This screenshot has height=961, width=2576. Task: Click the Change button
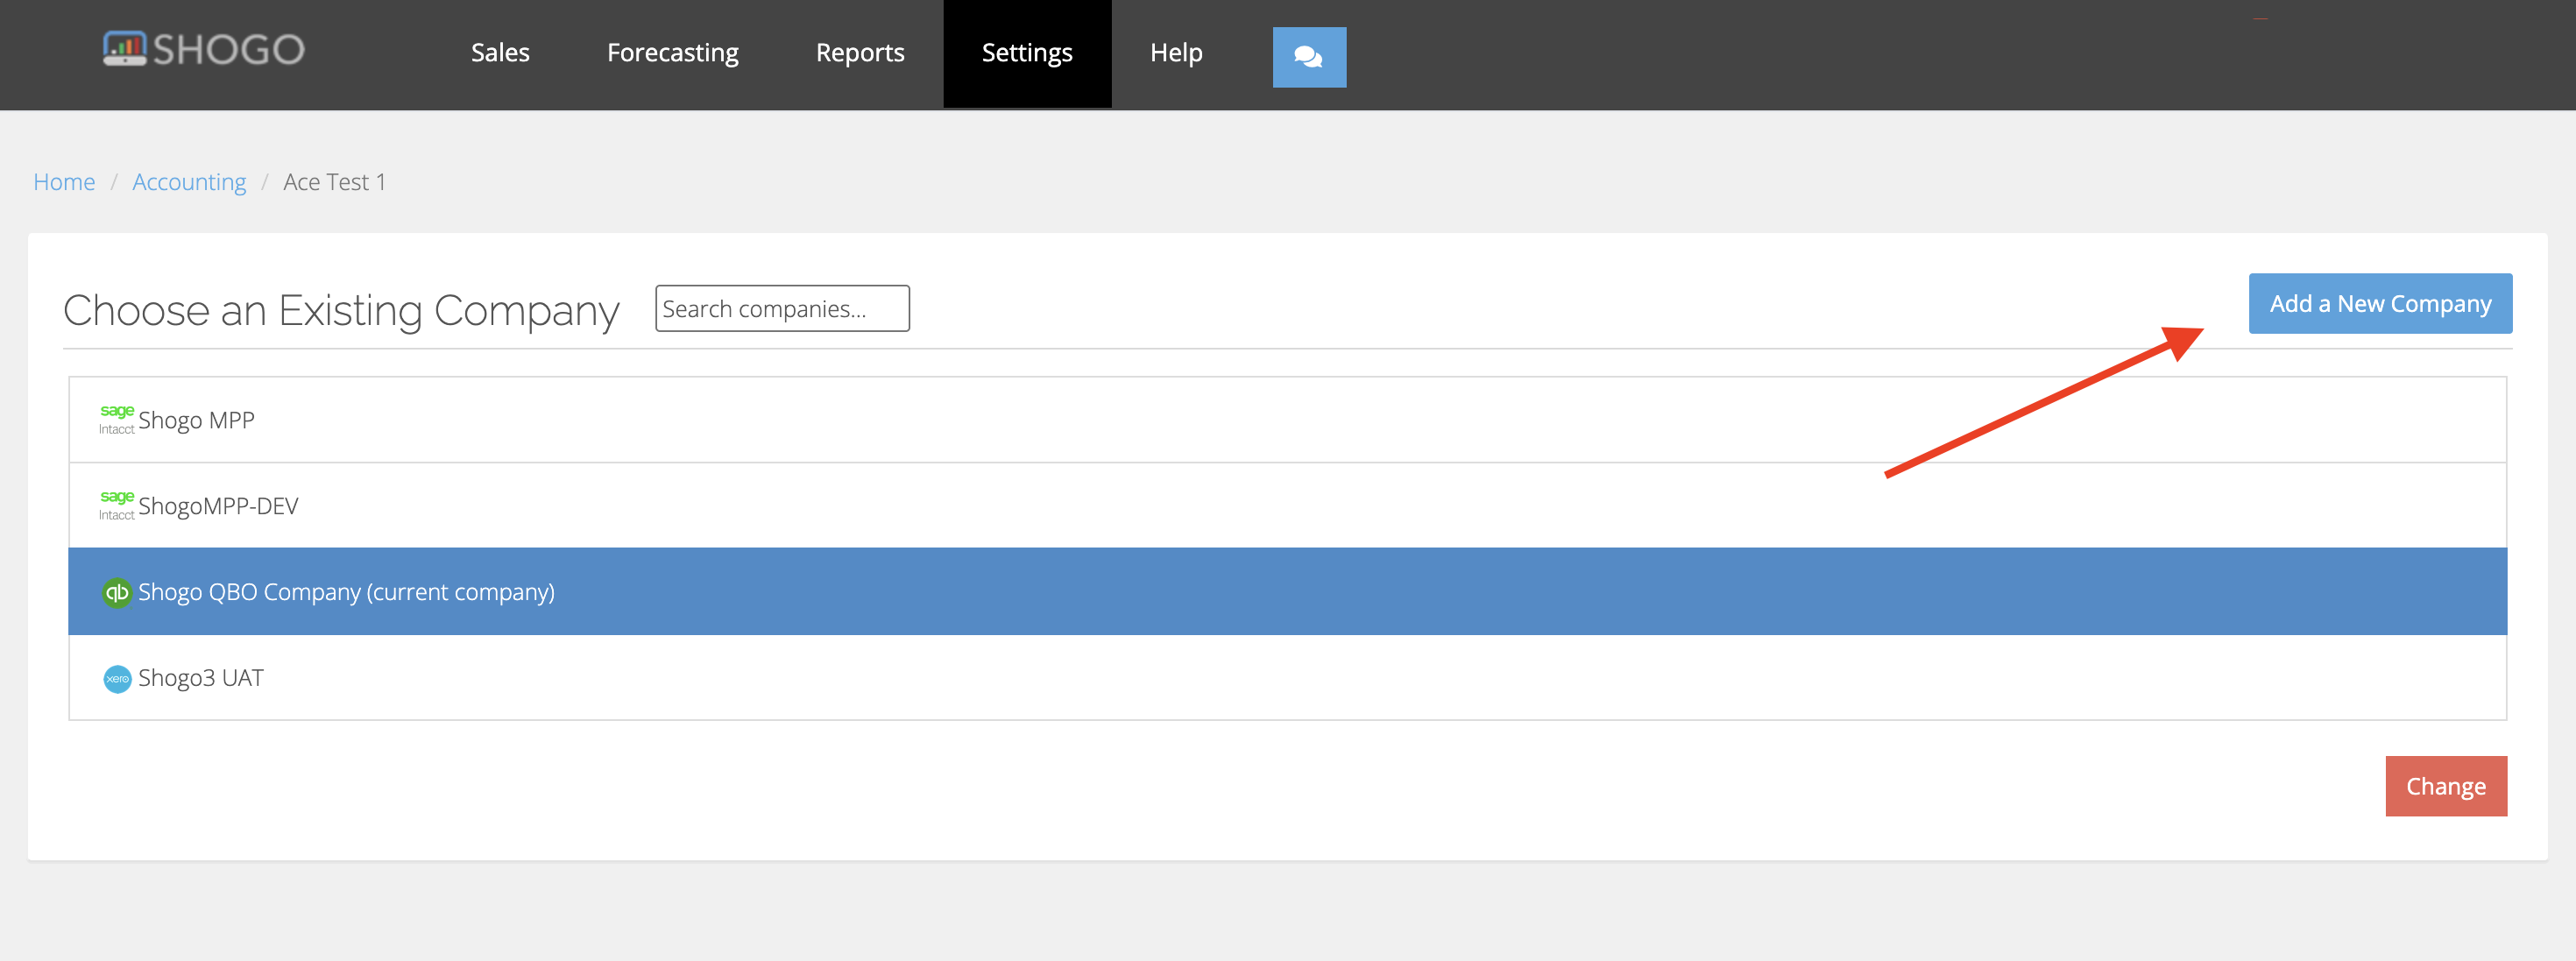(2446, 786)
